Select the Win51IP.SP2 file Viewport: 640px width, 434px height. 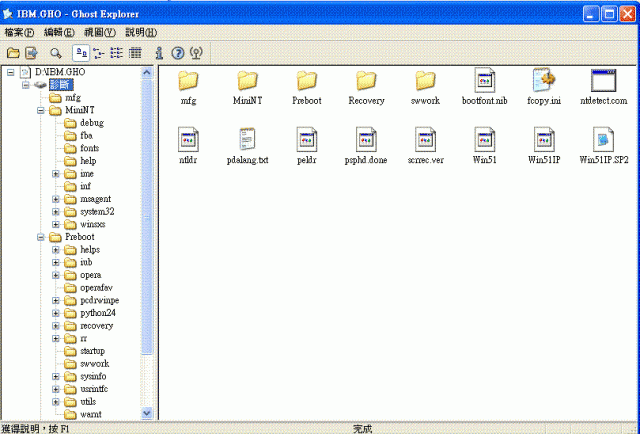click(x=604, y=146)
